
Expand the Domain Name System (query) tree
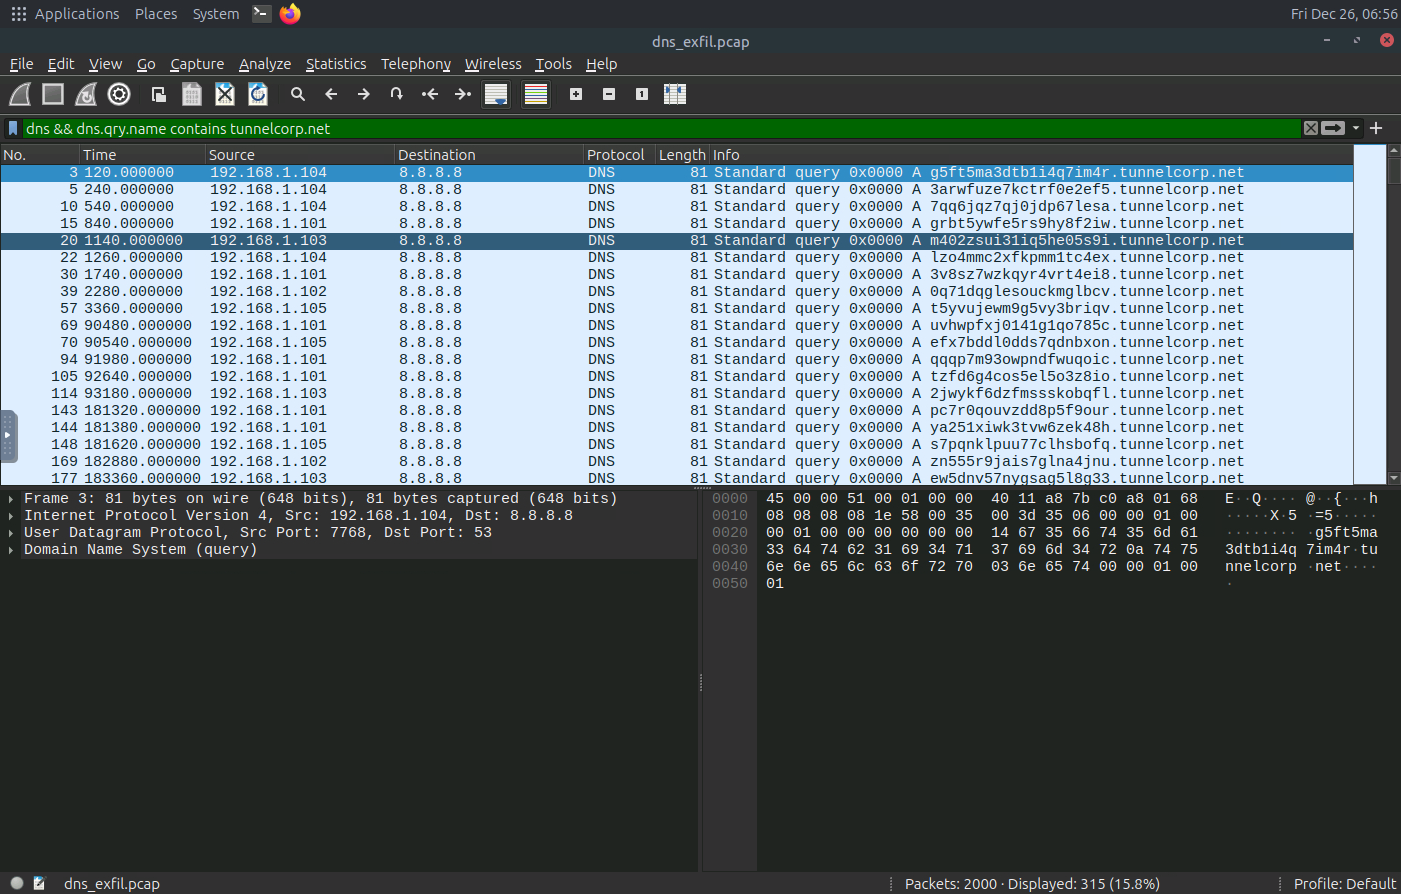11,550
